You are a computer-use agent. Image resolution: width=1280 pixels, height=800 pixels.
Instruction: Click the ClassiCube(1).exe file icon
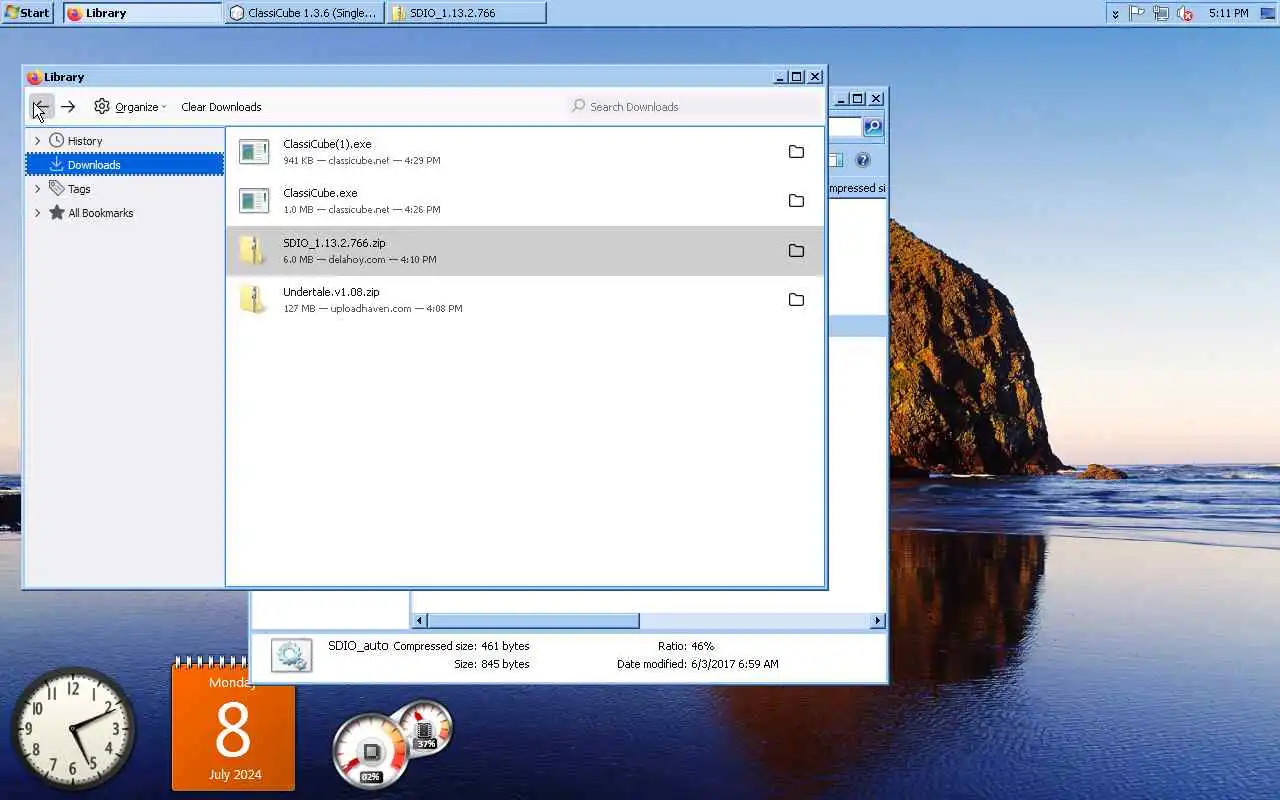(x=254, y=152)
